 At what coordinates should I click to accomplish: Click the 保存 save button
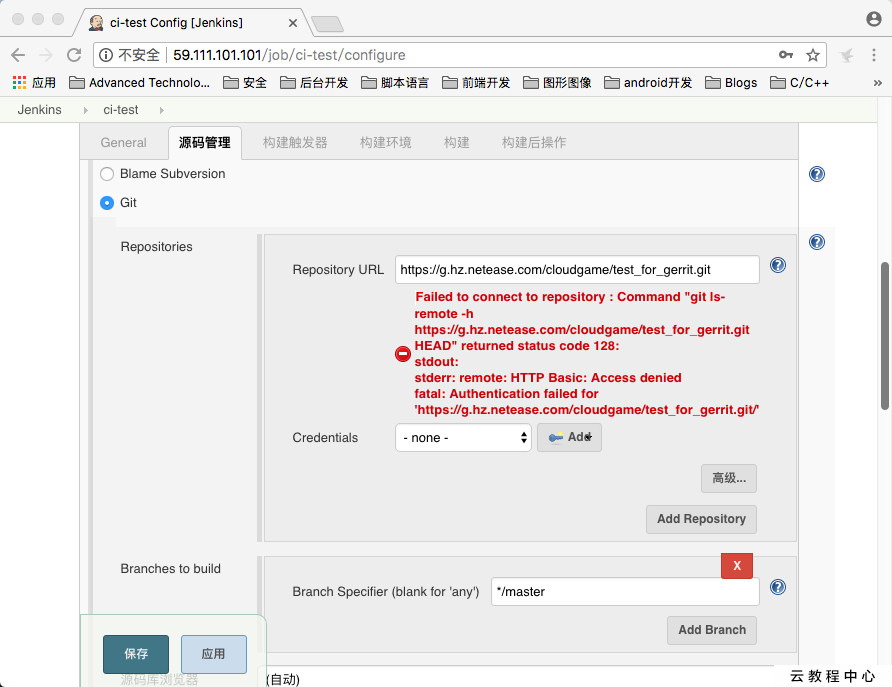(135, 653)
